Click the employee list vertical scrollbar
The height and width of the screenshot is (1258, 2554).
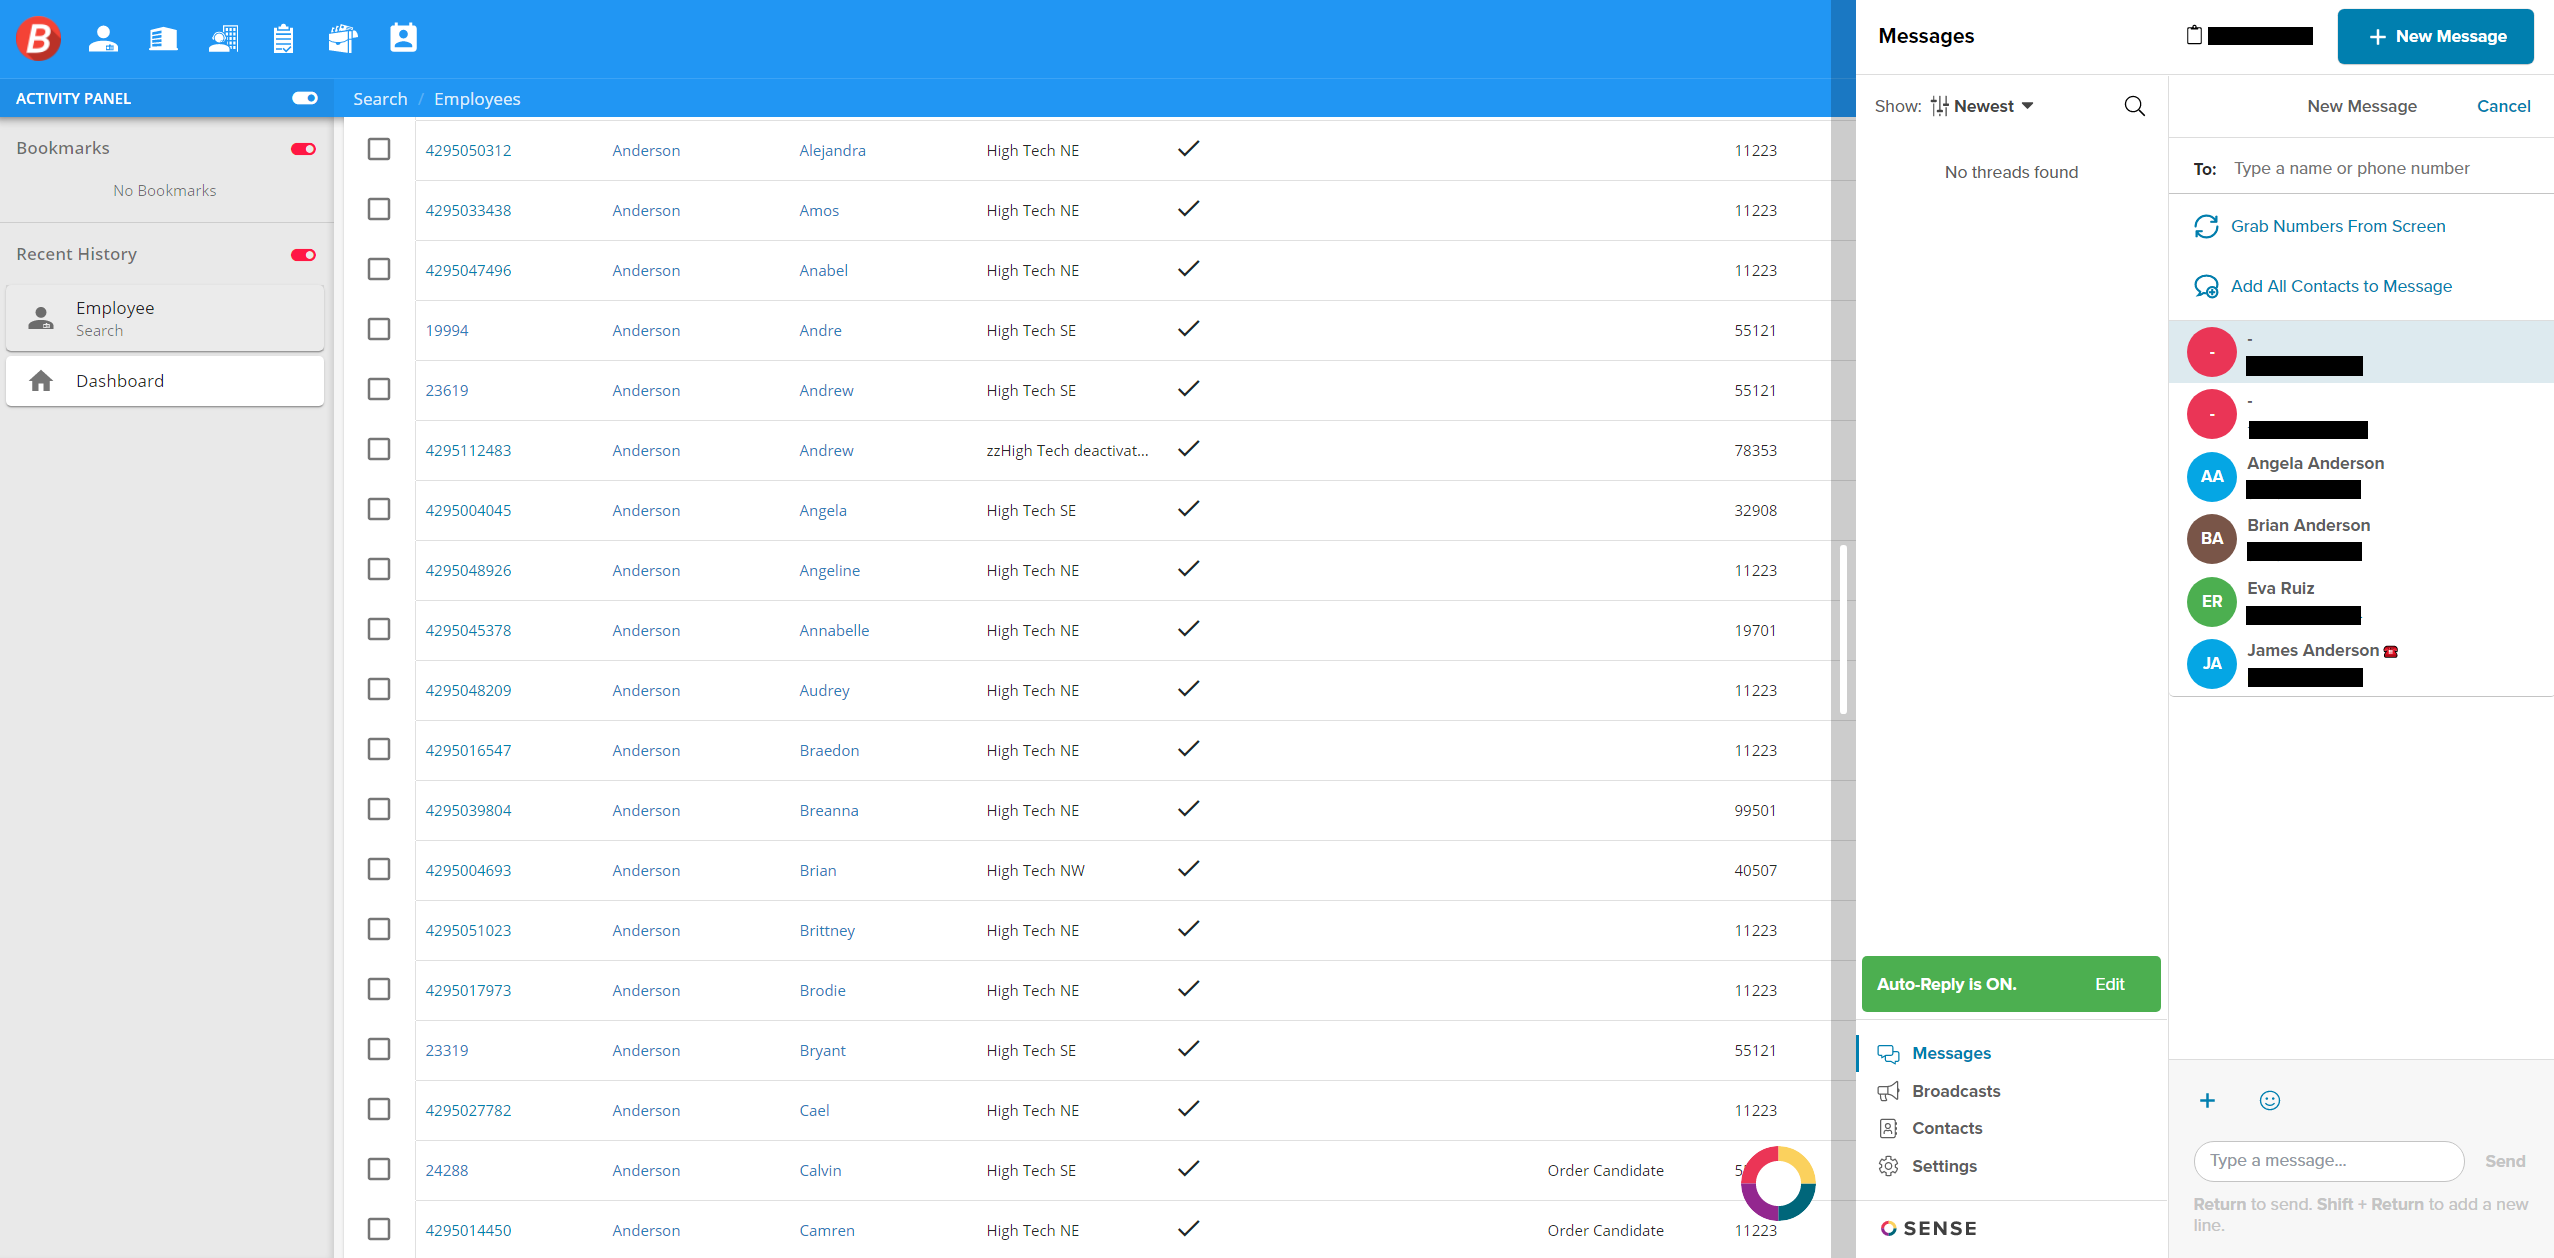(x=1842, y=630)
